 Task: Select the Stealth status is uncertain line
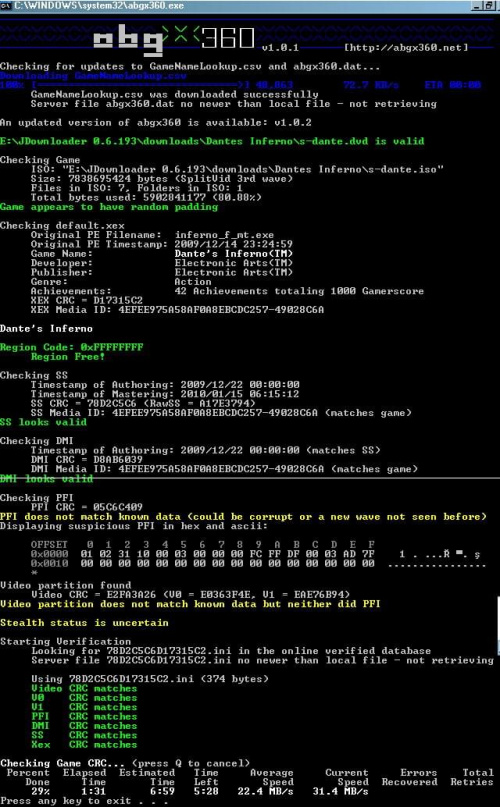click(x=84, y=623)
